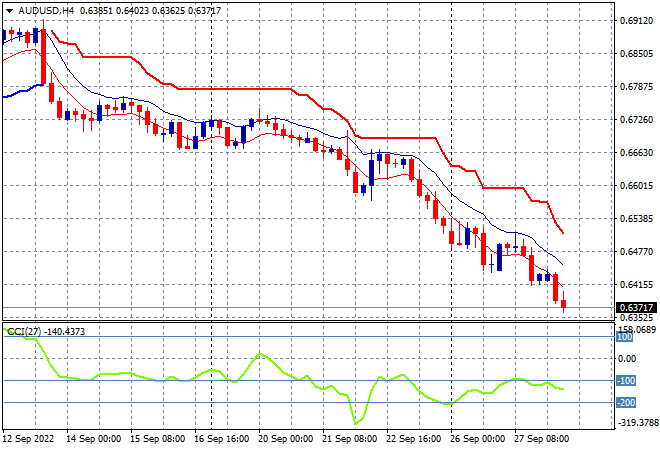660x450 pixels.
Task: Select the OHLC values 0.63851 0.64023 0.63625 0.63717
Action: tap(150, 11)
